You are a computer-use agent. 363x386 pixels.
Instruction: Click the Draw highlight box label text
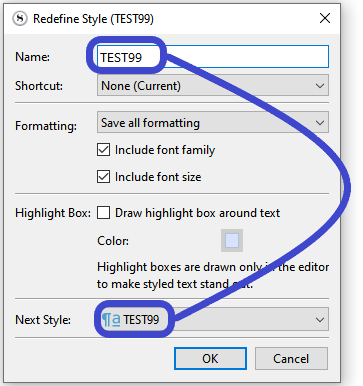(x=197, y=213)
